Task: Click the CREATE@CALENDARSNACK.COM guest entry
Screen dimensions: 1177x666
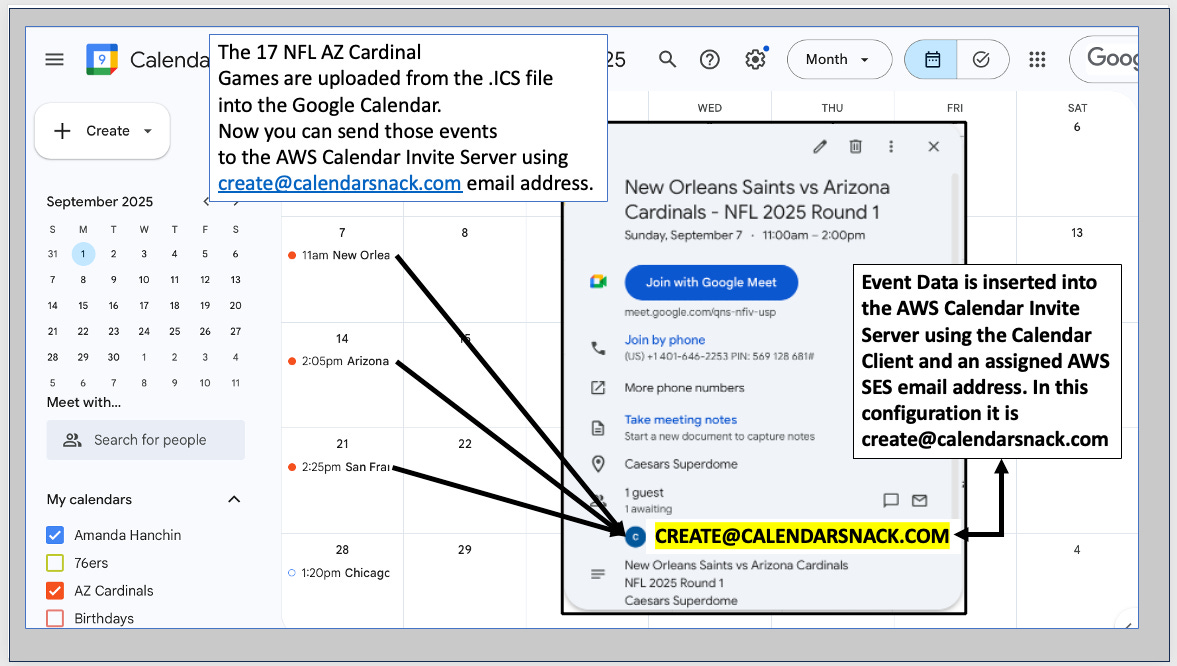Action: click(x=802, y=536)
